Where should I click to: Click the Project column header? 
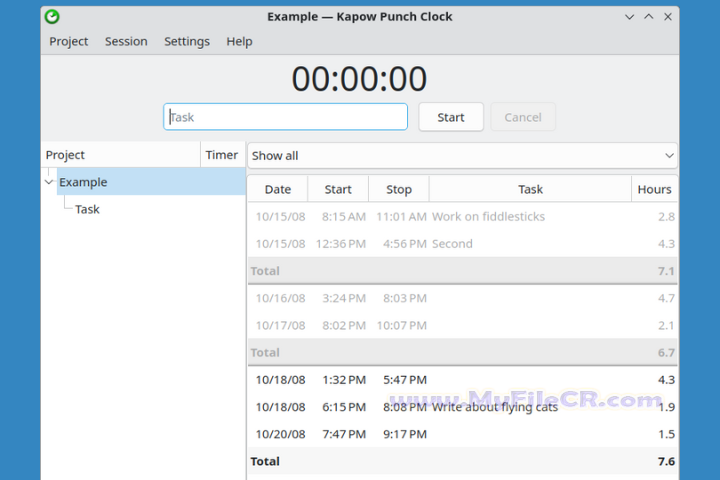click(121, 155)
